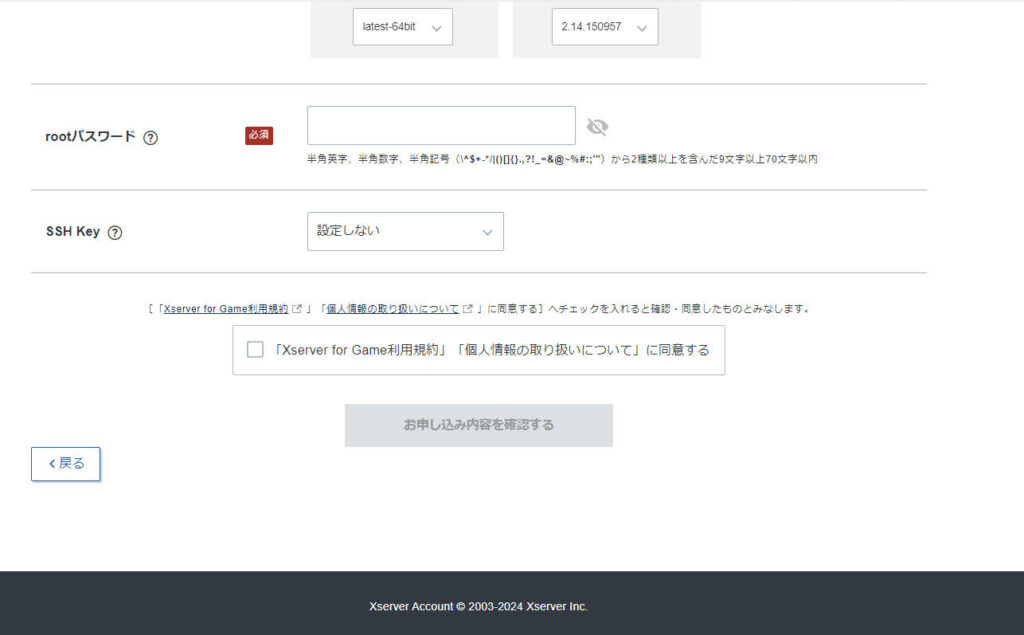Open the 個人情報の取り扱いについて link
Image resolution: width=1024 pixels, height=635 pixels.
point(393,309)
